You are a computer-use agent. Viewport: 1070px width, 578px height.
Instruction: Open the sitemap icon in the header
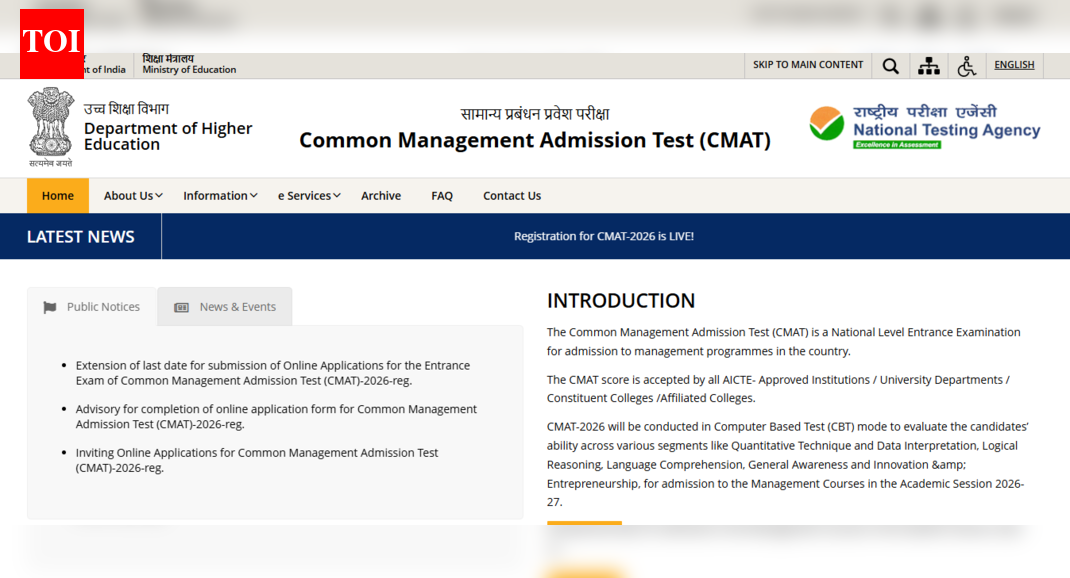[928, 65]
